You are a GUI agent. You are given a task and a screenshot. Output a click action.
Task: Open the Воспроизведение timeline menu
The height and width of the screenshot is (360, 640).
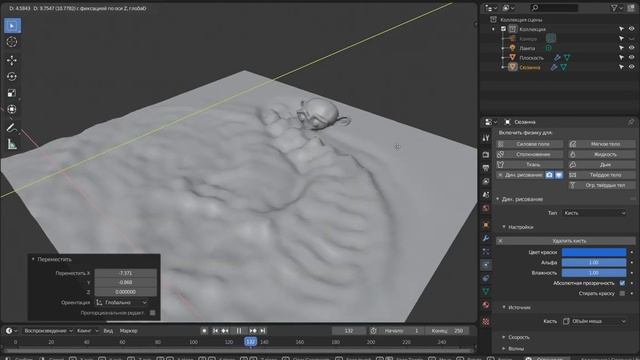(x=48, y=331)
